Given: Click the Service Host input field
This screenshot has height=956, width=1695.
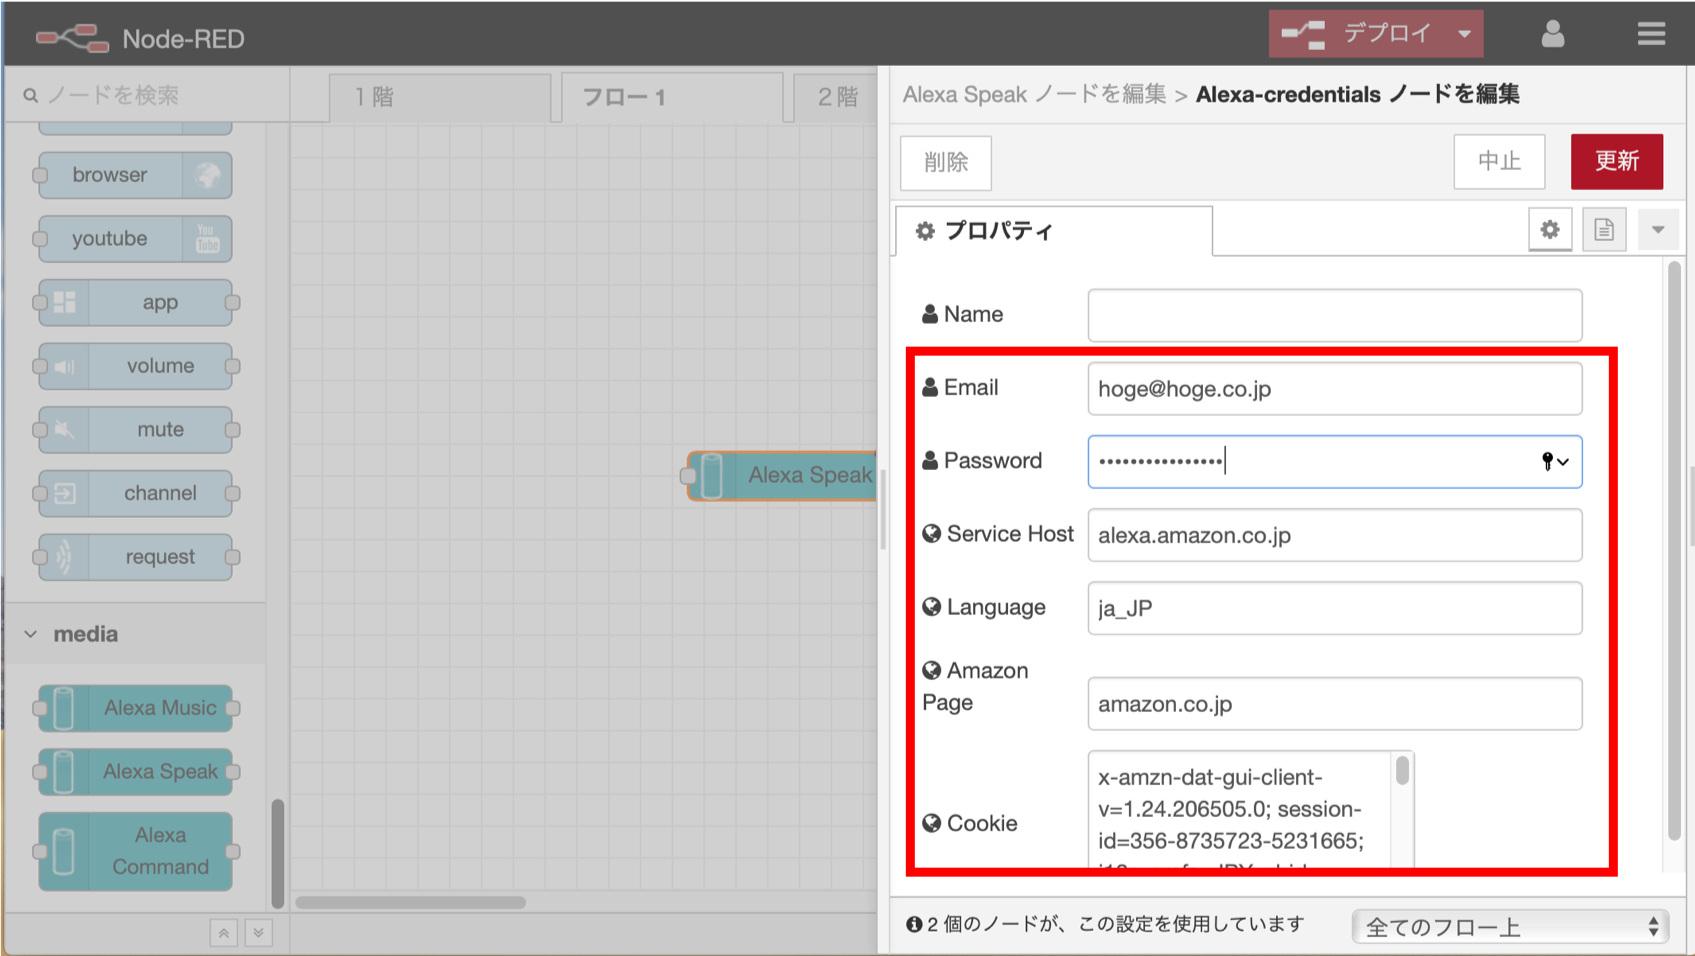Looking at the screenshot, I should pyautogui.click(x=1334, y=535).
